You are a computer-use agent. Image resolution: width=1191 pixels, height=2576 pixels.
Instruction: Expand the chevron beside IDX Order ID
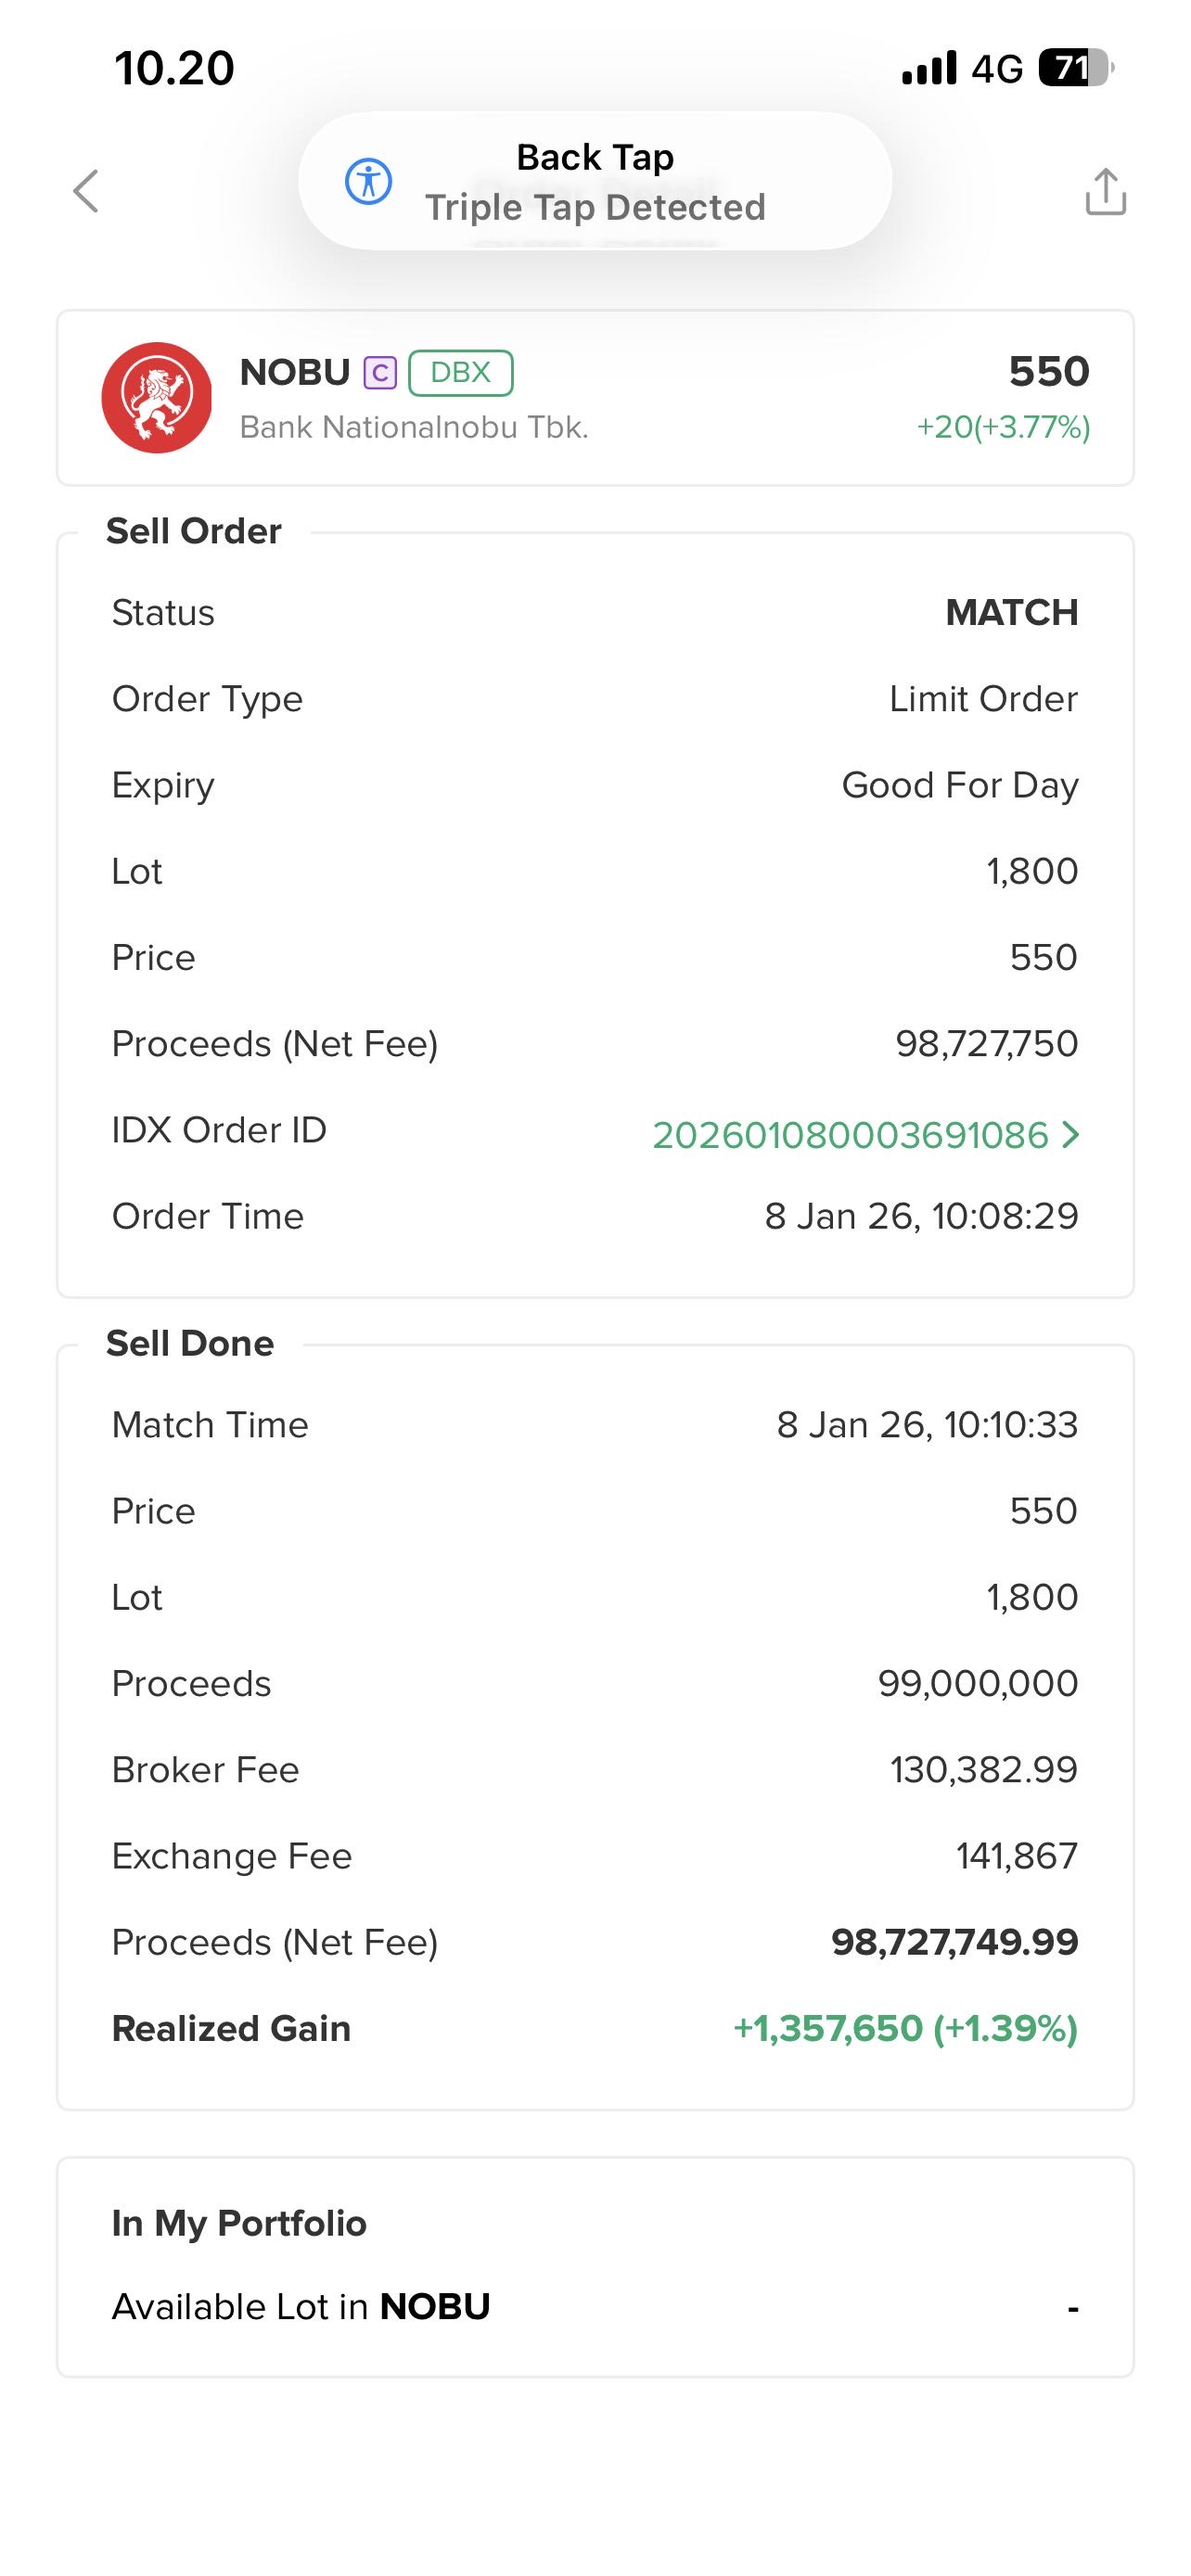click(x=1070, y=1135)
